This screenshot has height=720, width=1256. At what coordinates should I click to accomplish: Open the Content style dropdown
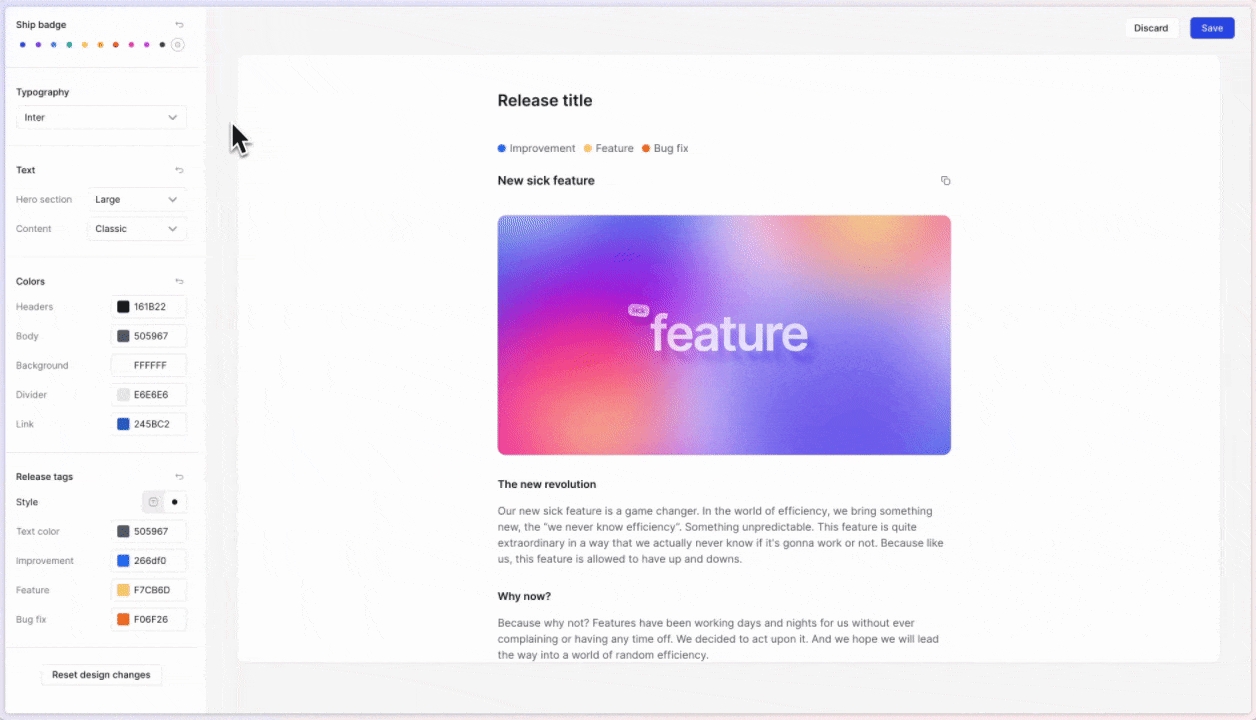(136, 229)
